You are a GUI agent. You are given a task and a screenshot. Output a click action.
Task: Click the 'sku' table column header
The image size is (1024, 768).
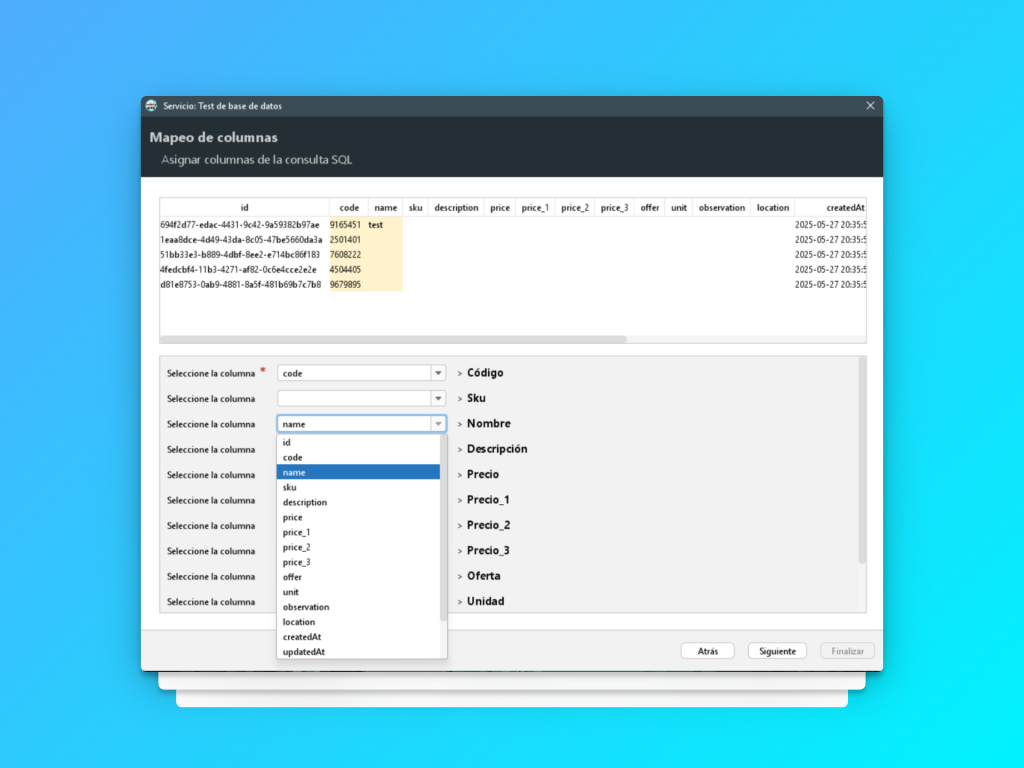click(x=415, y=208)
